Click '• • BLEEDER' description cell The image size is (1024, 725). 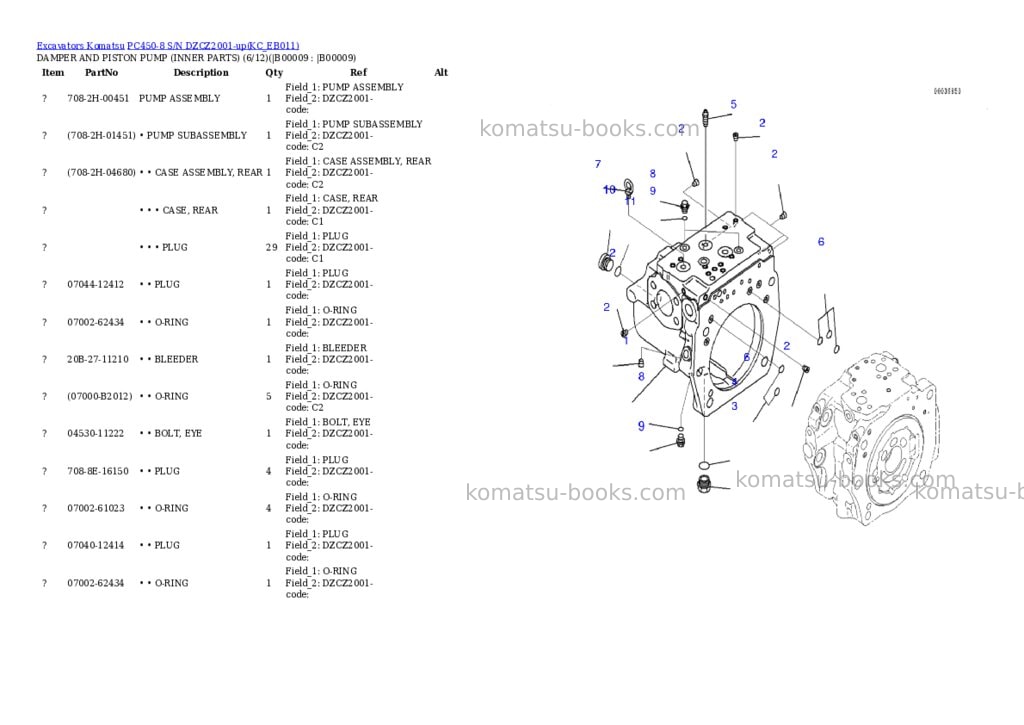click(168, 359)
